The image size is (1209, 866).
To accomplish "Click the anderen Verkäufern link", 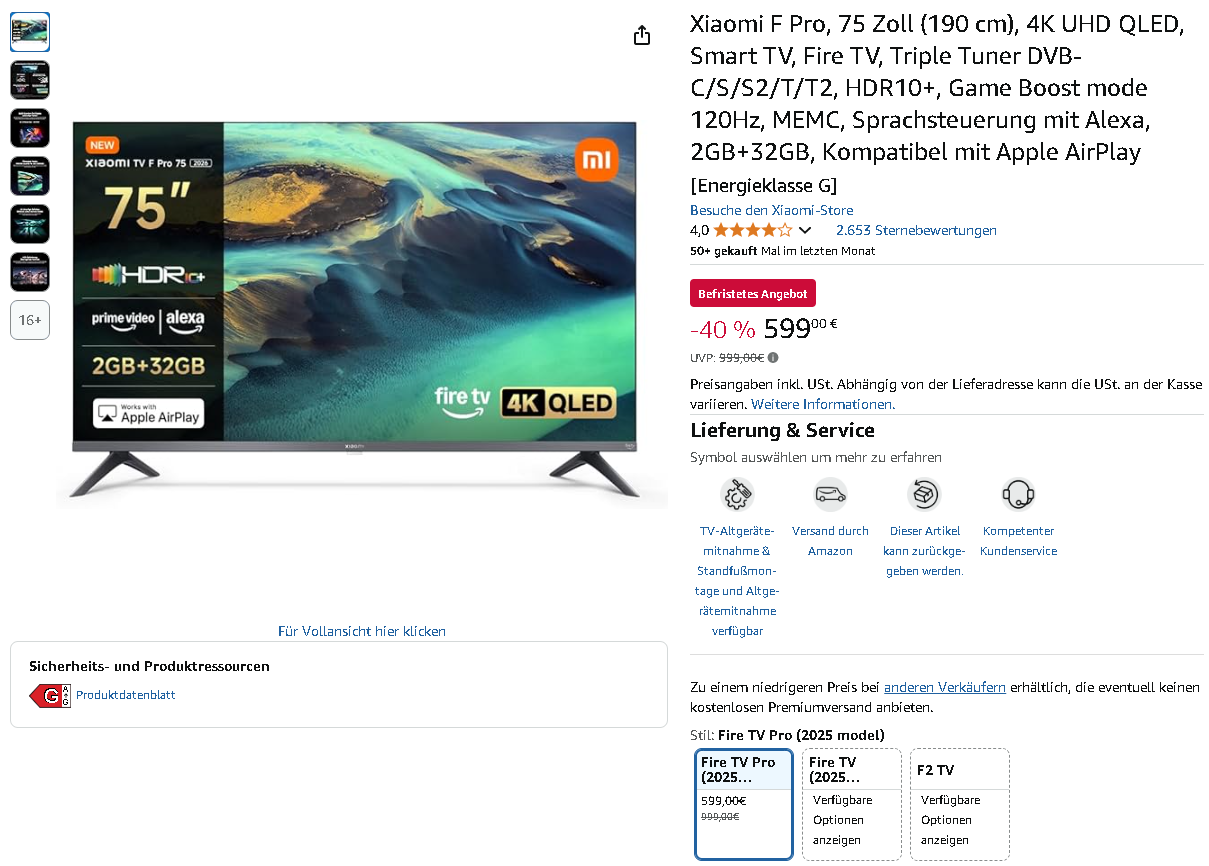I will pos(944,687).
